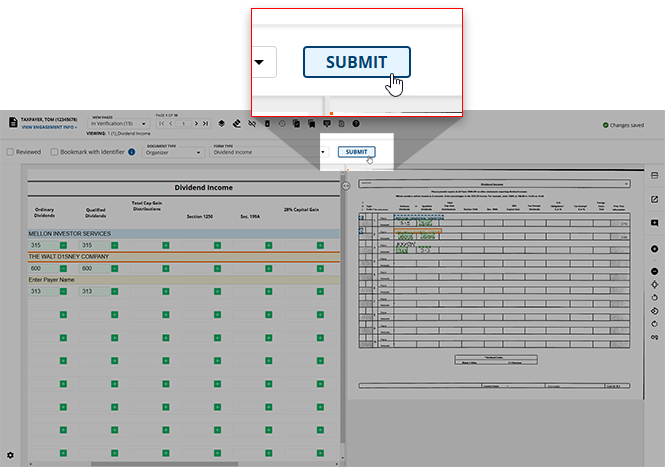Viewport: 665px width, 467px height.
Task: Click the 28% Capital Gain column header
Action: point(301,210)
